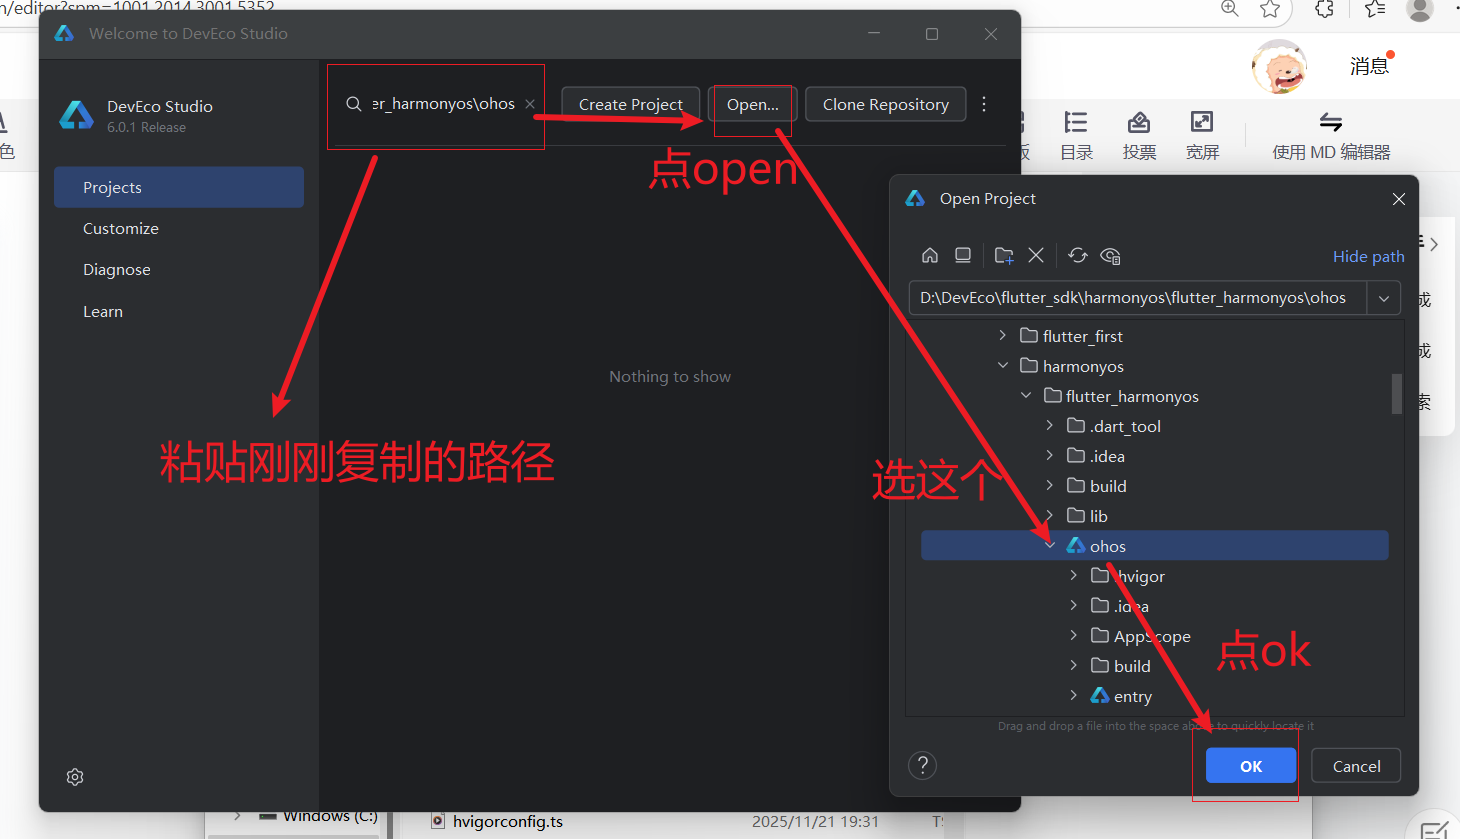Collapse the harmonyos folder
This screenshot has height=839, width=1460.
(x=1003, y=366)
